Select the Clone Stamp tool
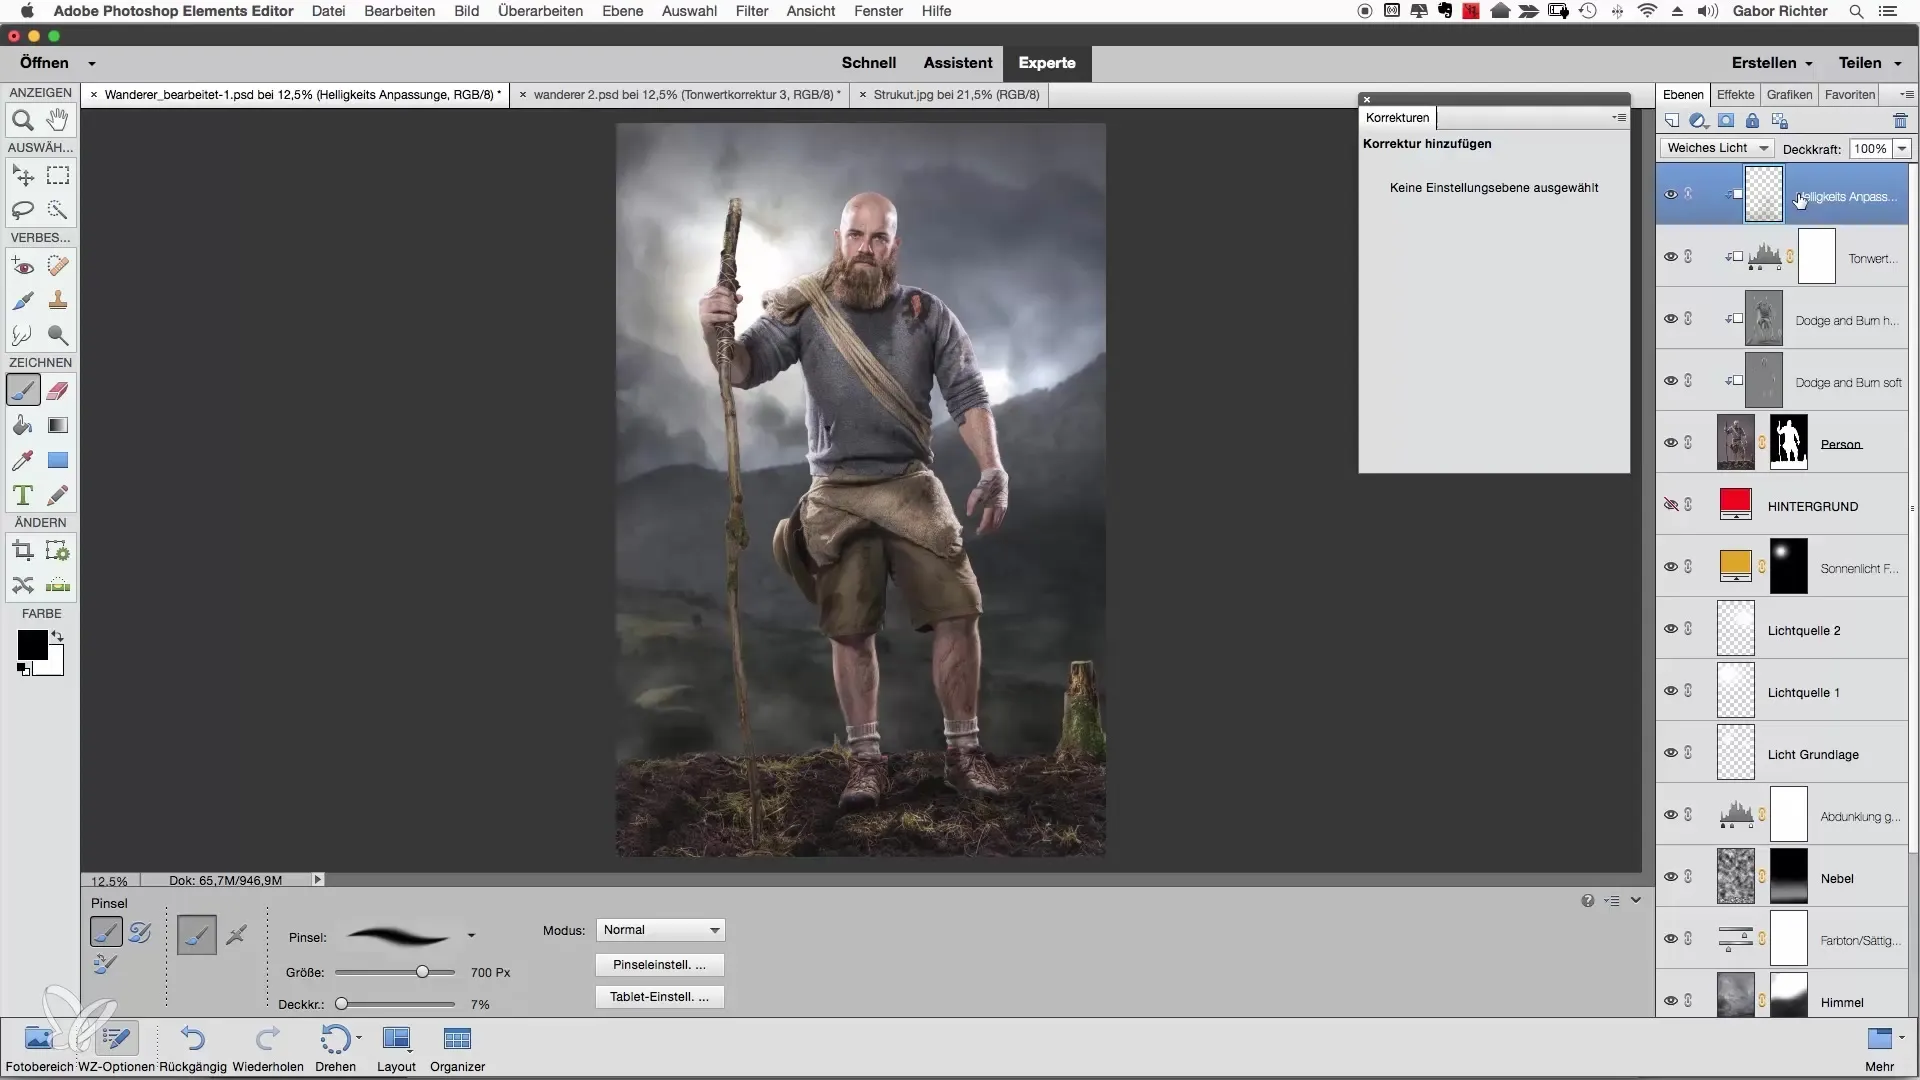This screenshot has width=1920, height=1080. coord(58,300)
